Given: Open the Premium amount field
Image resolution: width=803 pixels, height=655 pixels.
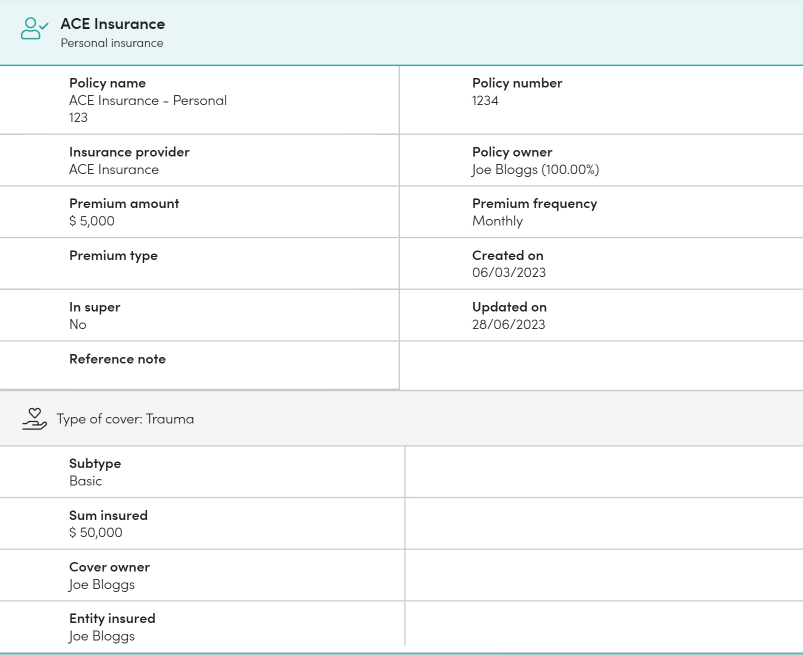Looking at the screenshot, I should (94, 220).
